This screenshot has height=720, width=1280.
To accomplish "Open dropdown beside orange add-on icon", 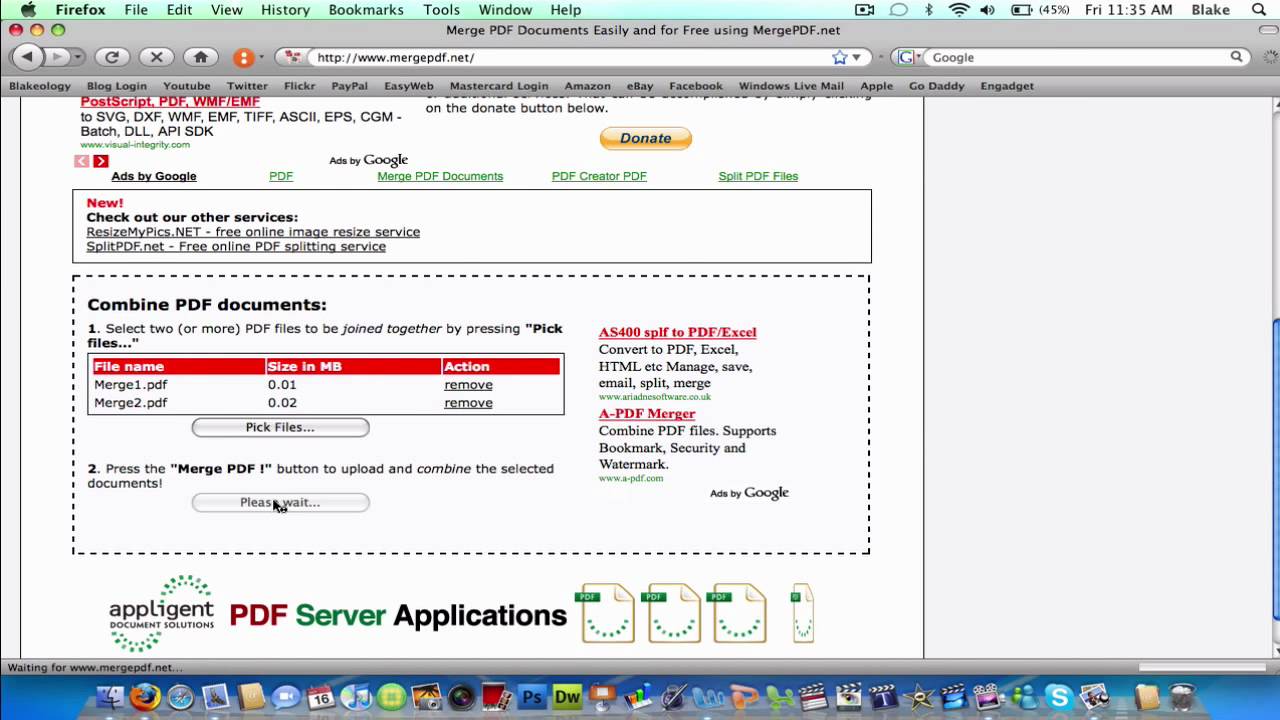I will pyautogui.click(x=261, y=57).
